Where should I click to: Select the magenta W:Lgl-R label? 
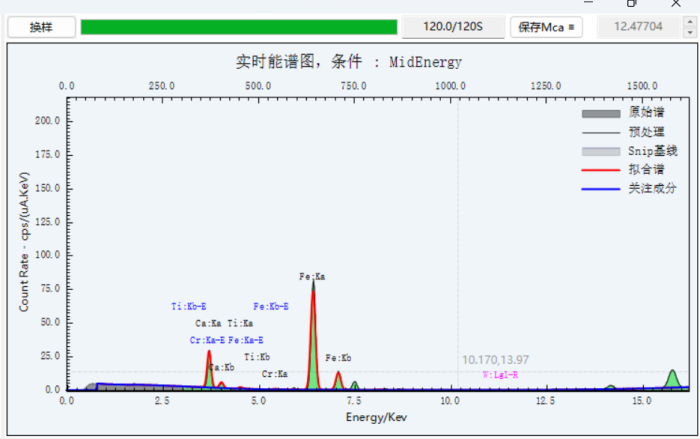[x=500, y=374]
